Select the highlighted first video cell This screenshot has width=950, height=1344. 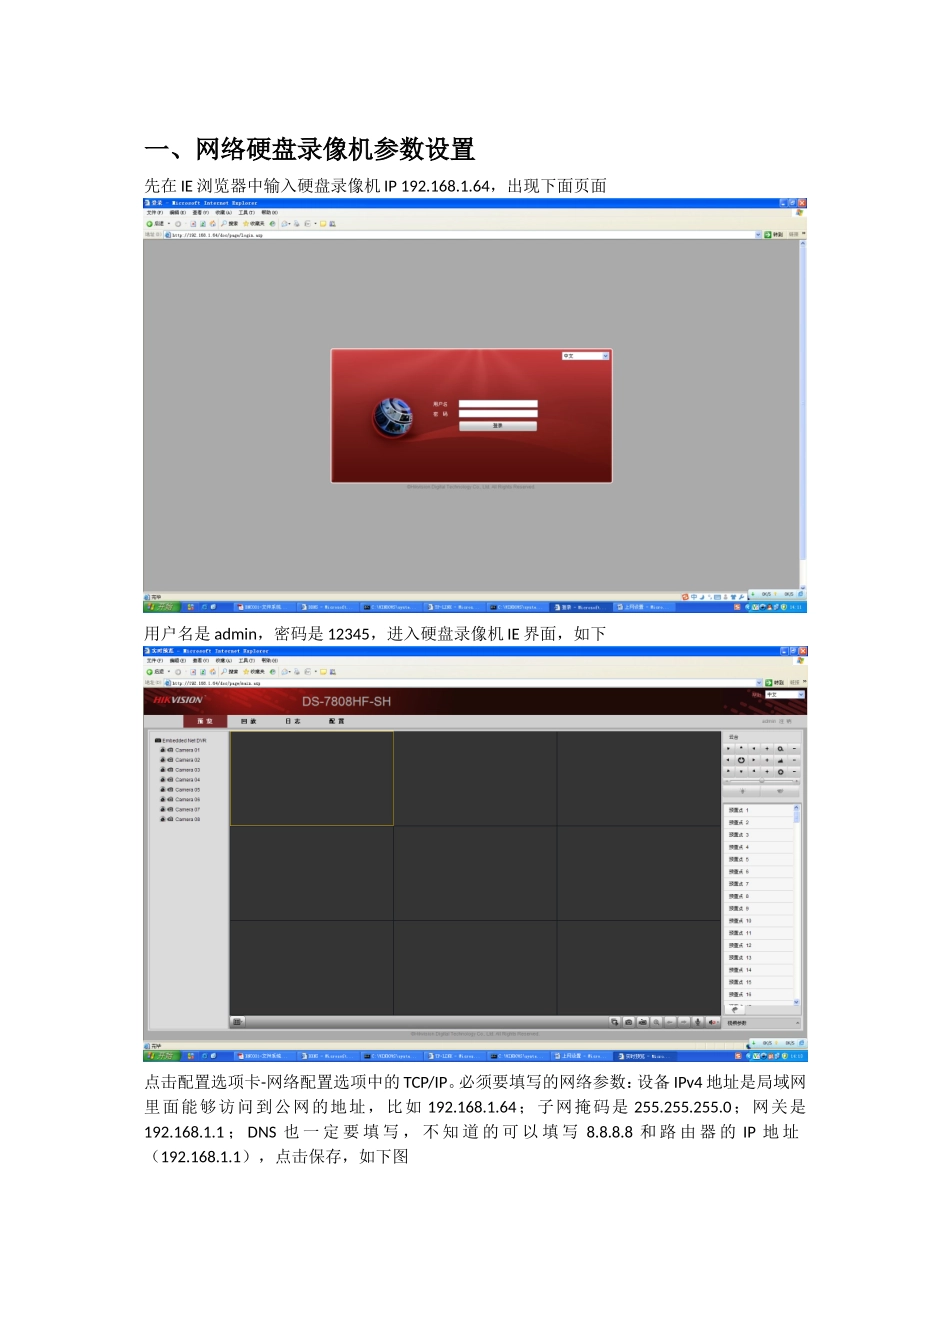point(312,778)
